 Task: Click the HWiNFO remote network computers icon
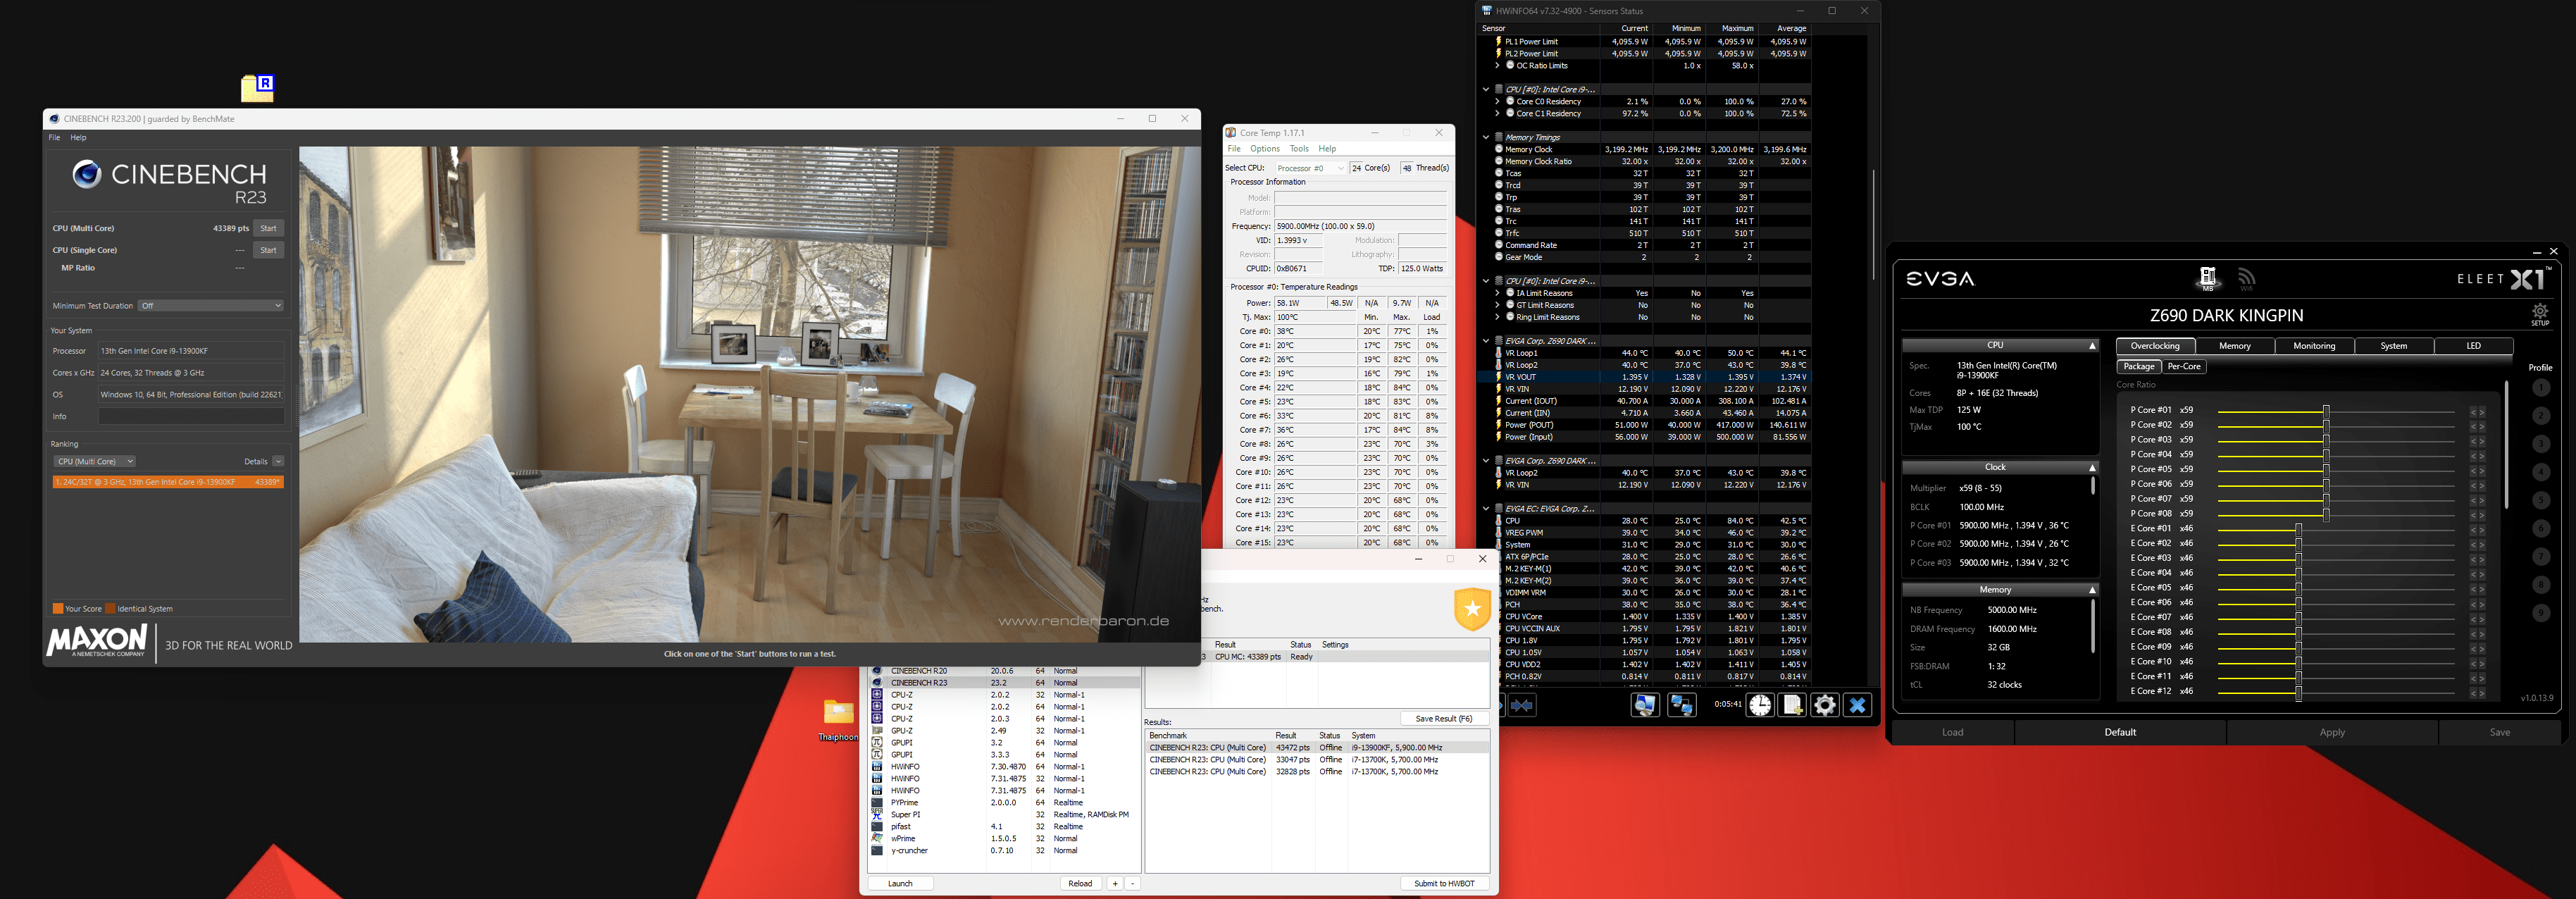point(1682,705)
